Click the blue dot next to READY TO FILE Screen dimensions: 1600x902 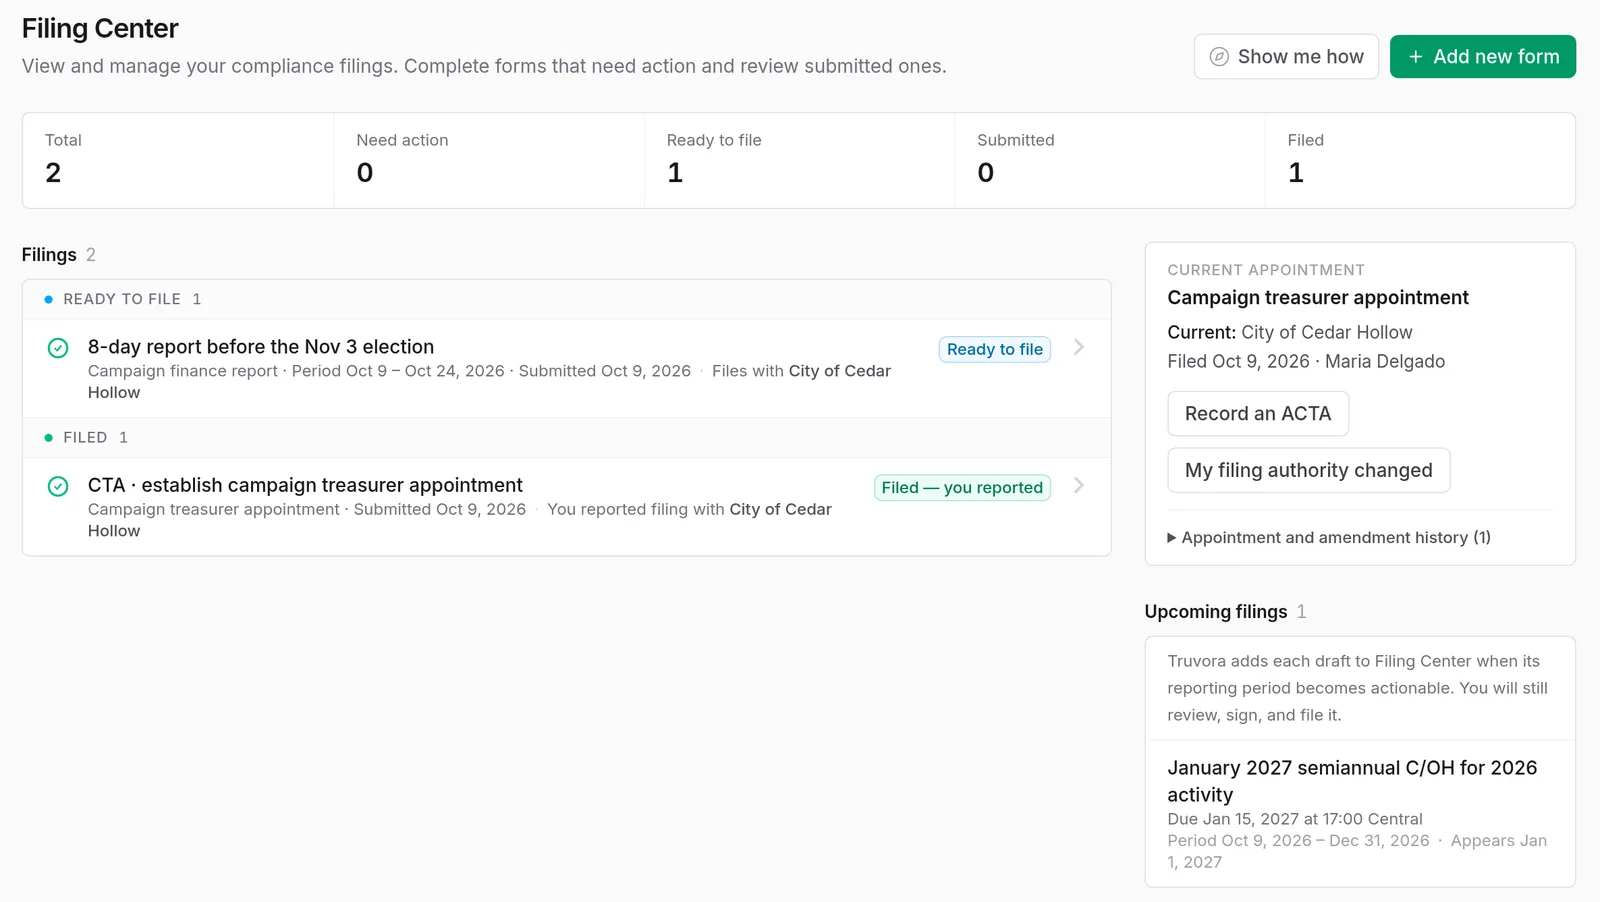pyautogui.click(x=48, y=299)
